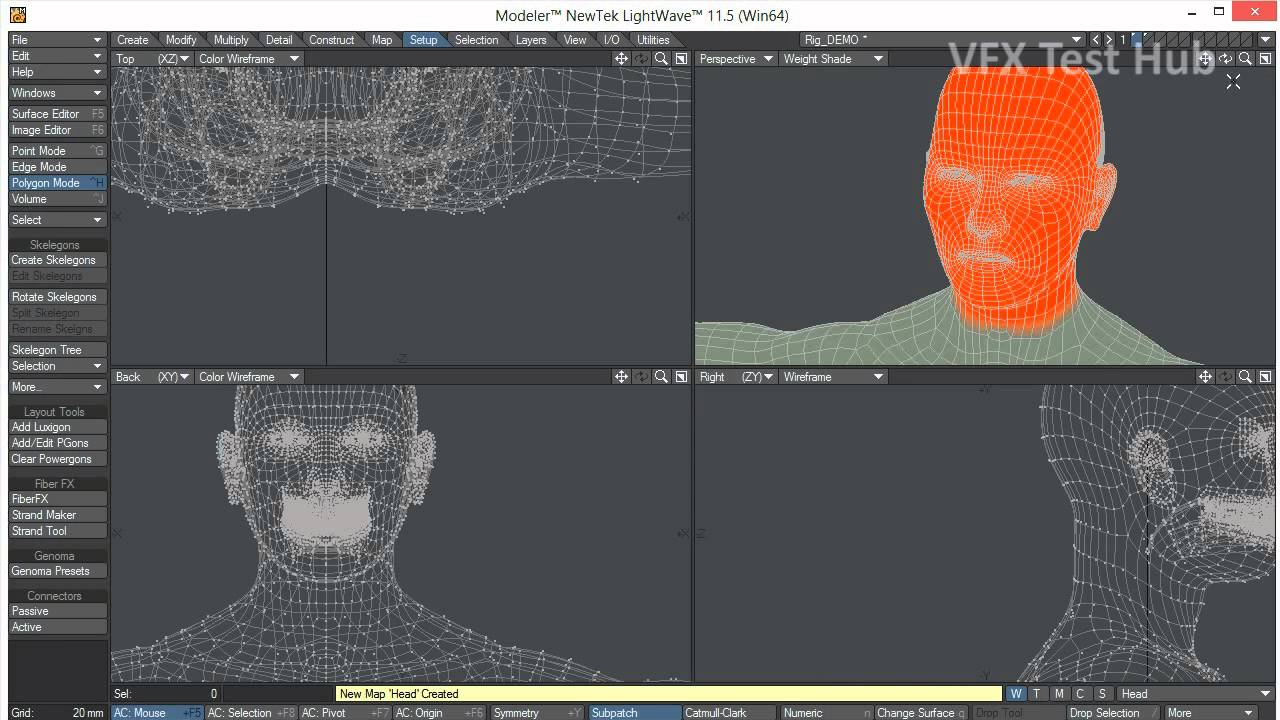
Task: Click Create Skelegons button
Action: [x=58, y=260]
